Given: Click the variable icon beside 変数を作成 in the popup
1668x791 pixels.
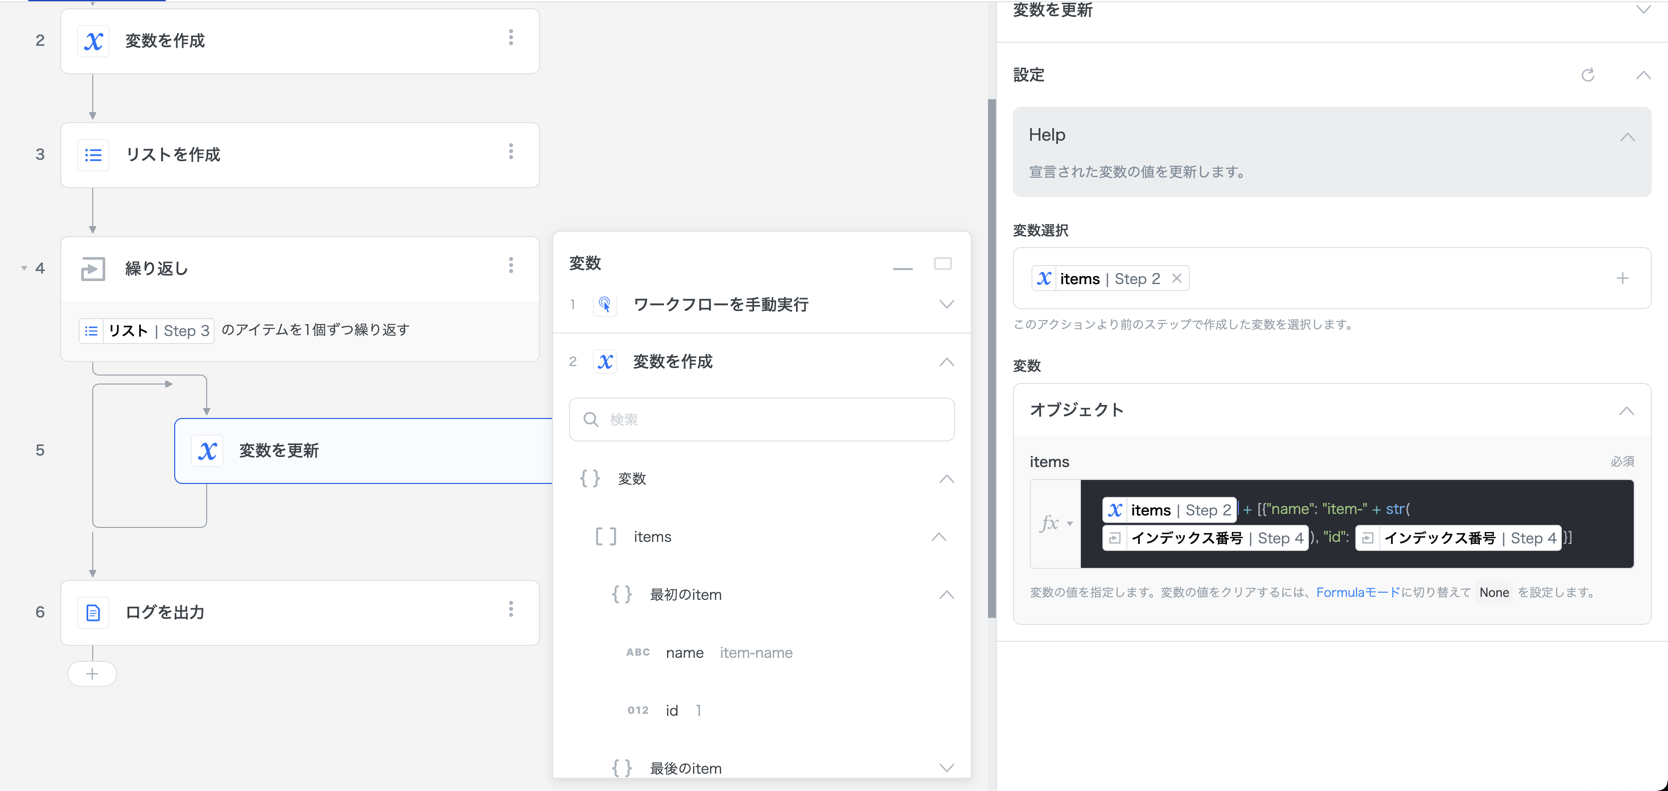Looking at the screenshot, I should click(x=605, y=362).
